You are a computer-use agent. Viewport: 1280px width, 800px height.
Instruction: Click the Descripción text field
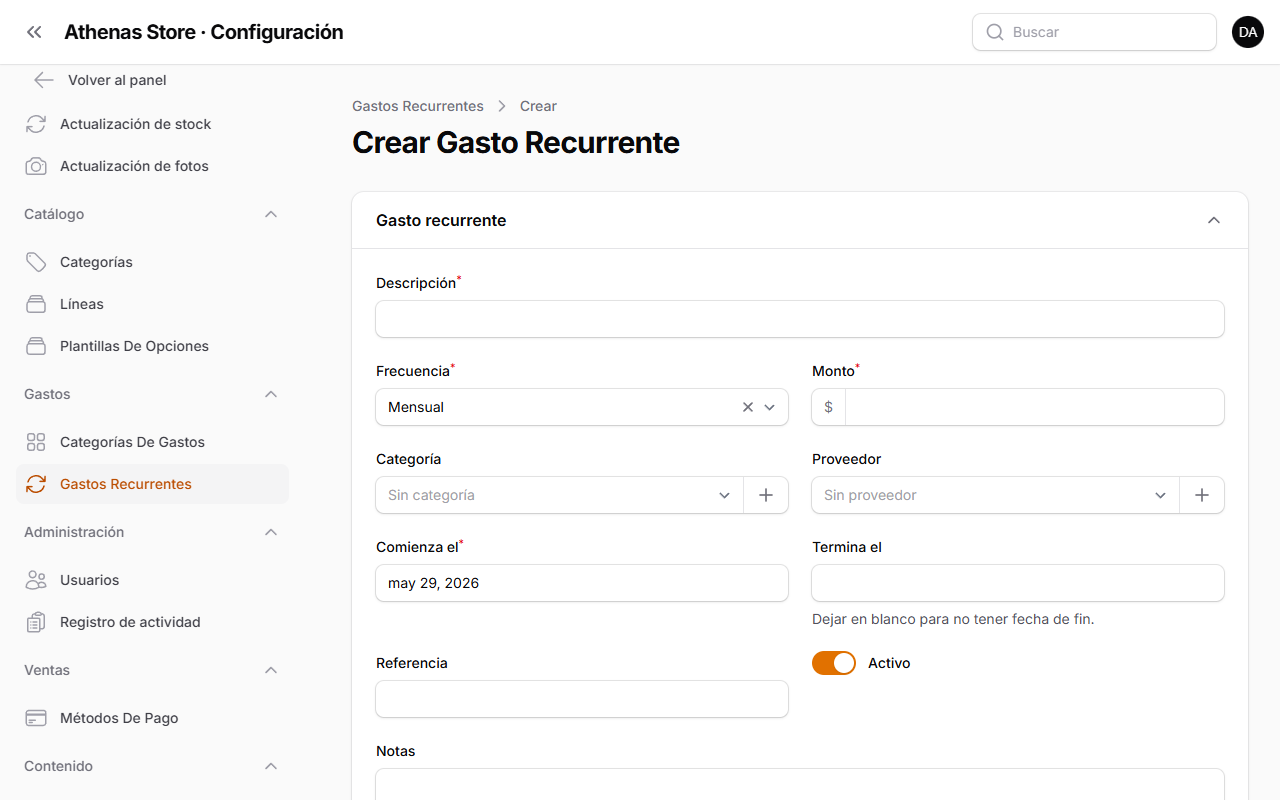pos(800,319)
